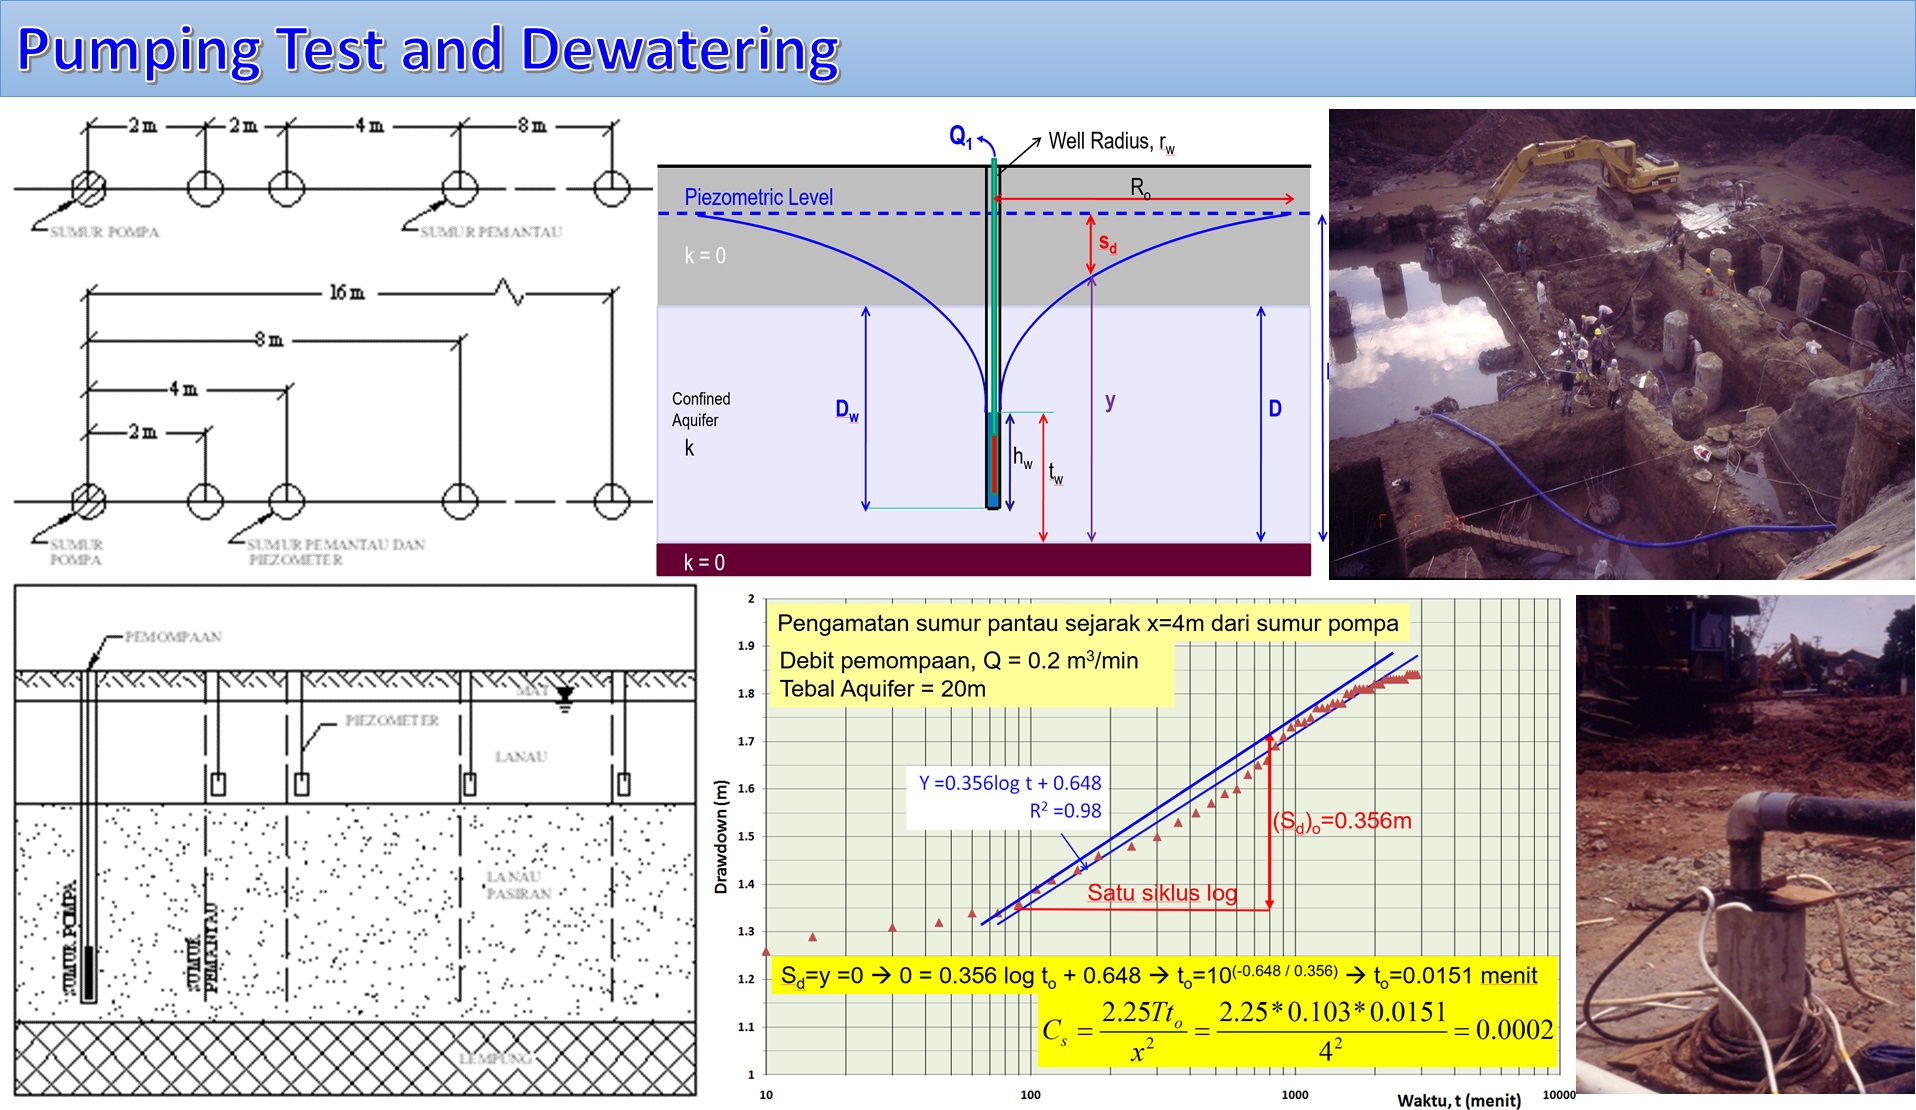Select the red 'Sd' drawdown label

click(1107, 243)
